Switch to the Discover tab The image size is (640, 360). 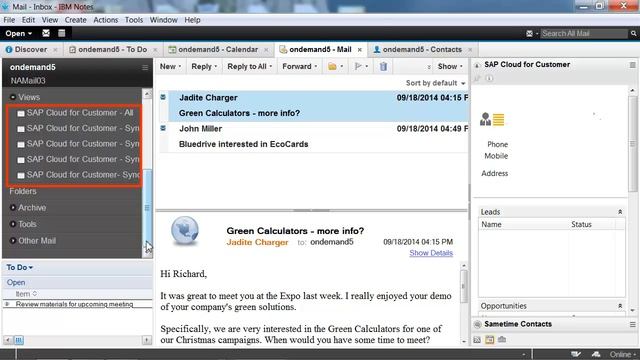[x=27, y=49]
